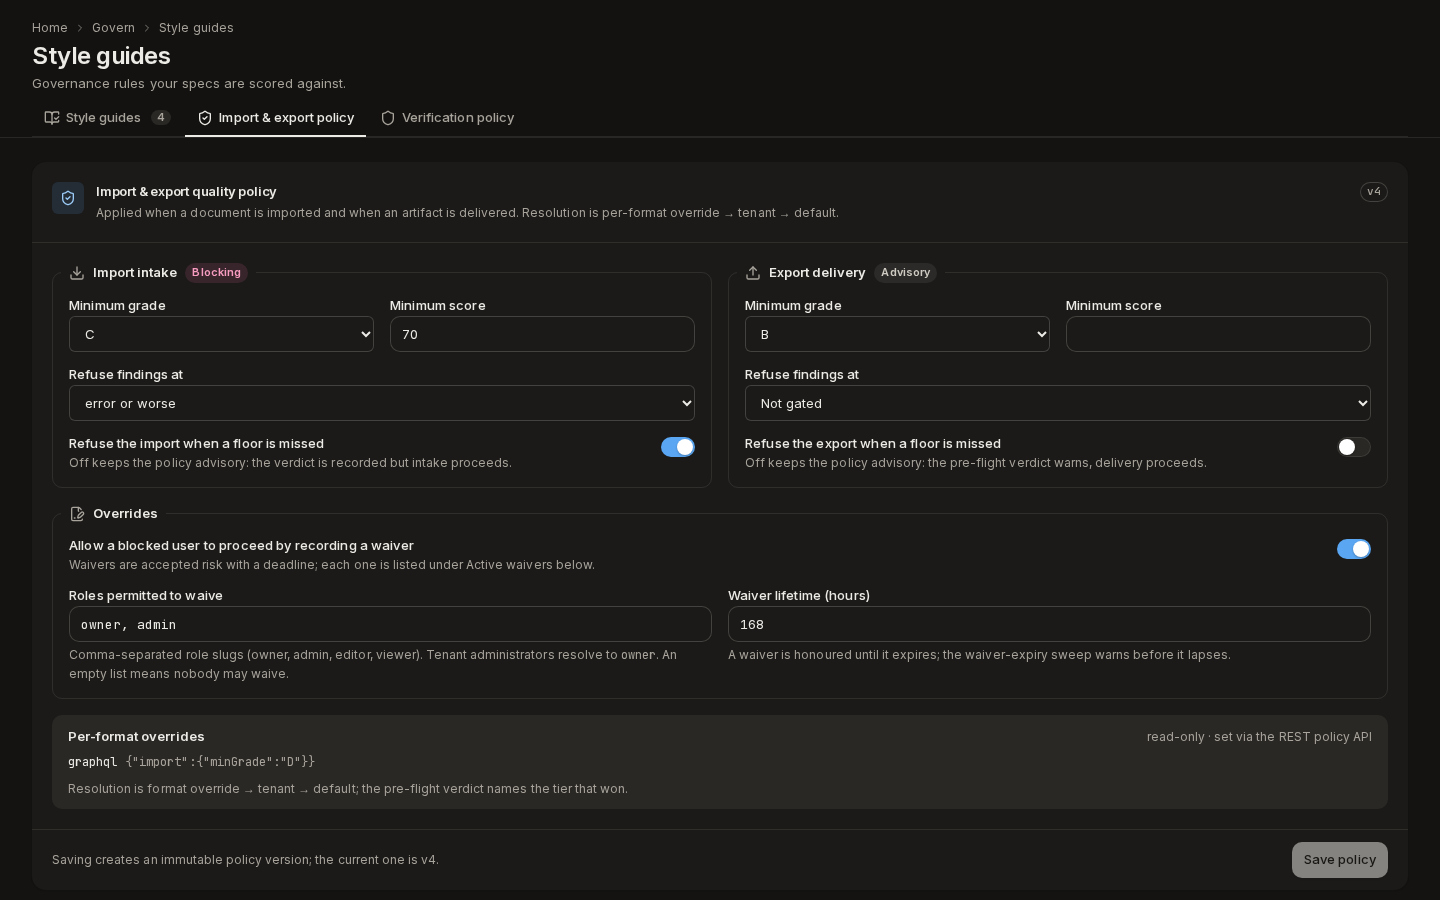Image resolution: width=1440 pixels, height=900 pixels.
Task: Go to Home breadcrumb link
Action: (50, 28)
